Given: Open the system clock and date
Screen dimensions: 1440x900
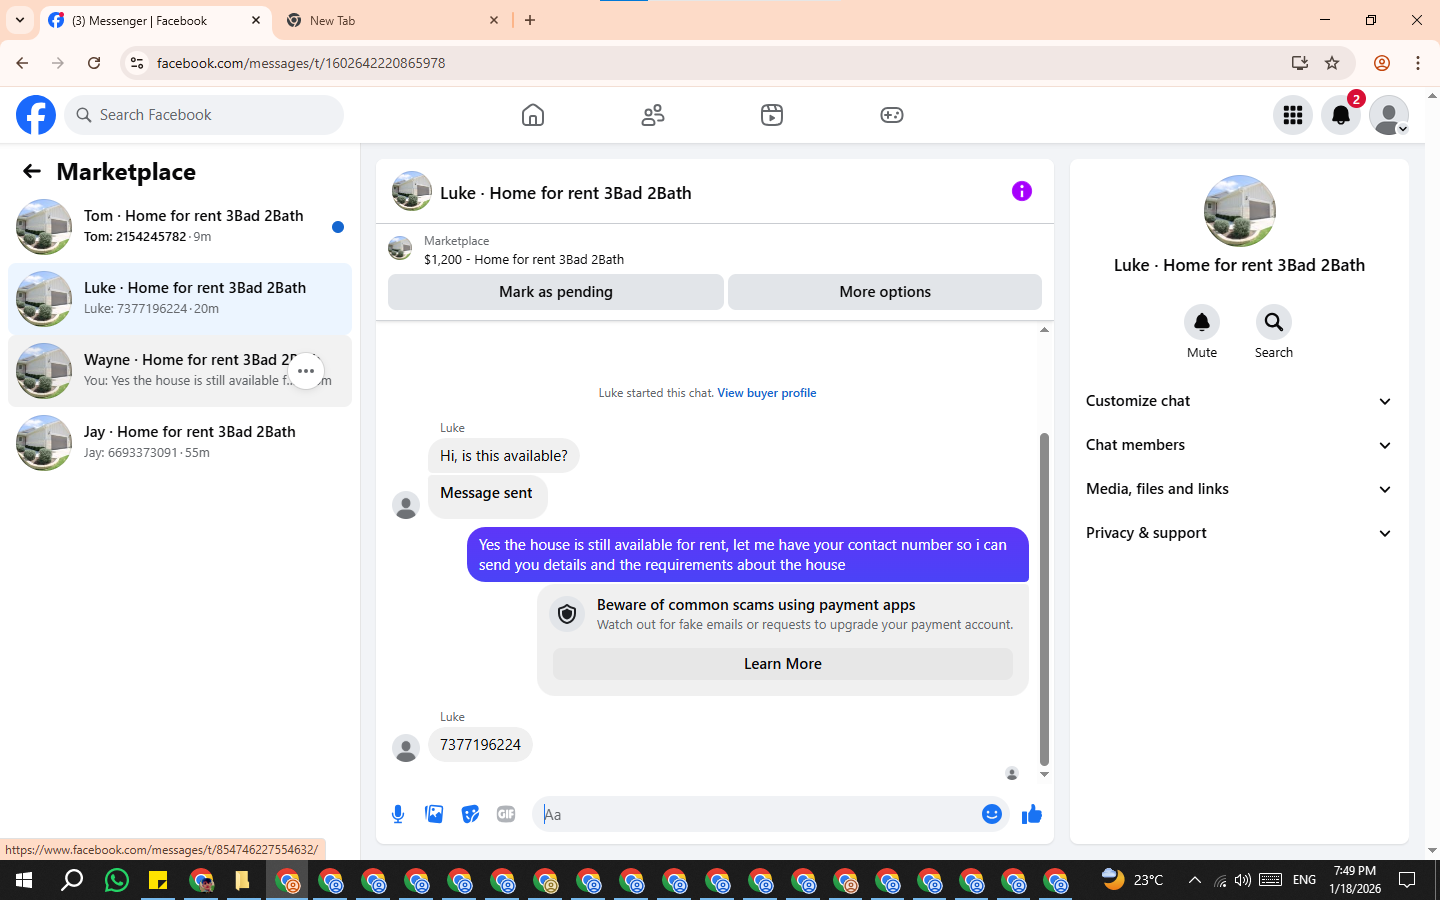Looking at the screenshot, I should click(1355, 880).
